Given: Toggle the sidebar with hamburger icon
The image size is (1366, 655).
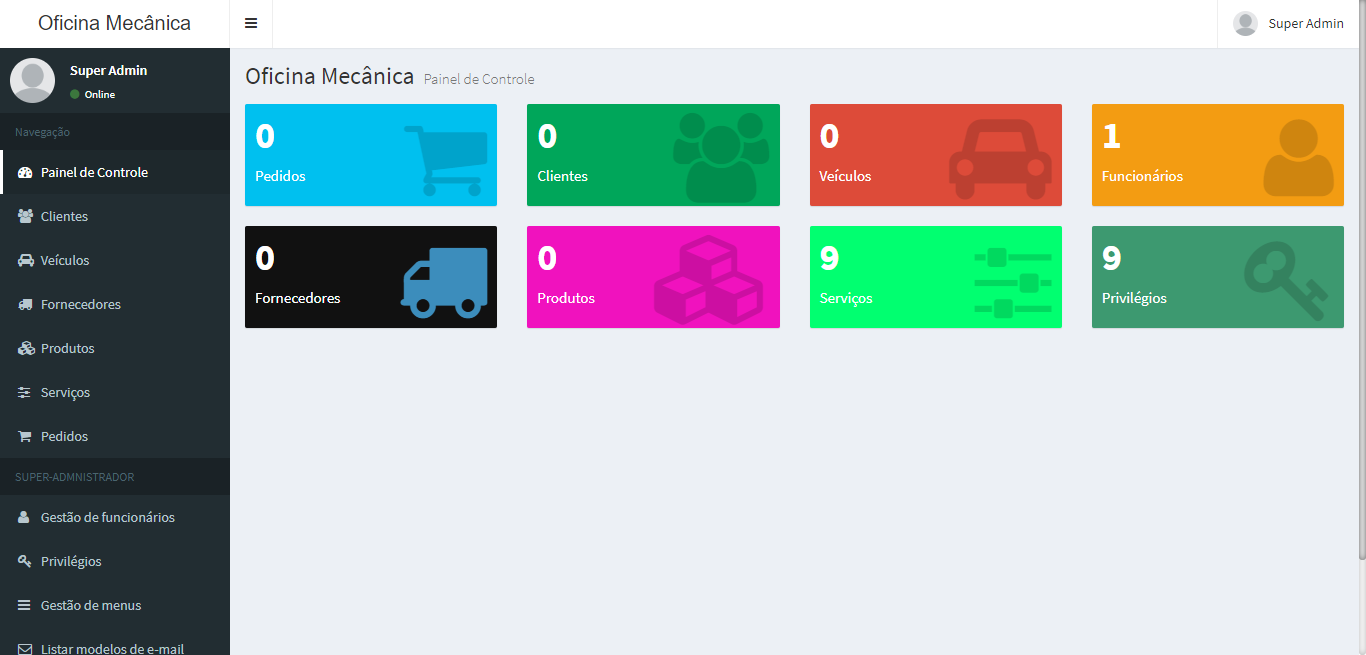Looking at the screenshot, I should tap(251, 23).
